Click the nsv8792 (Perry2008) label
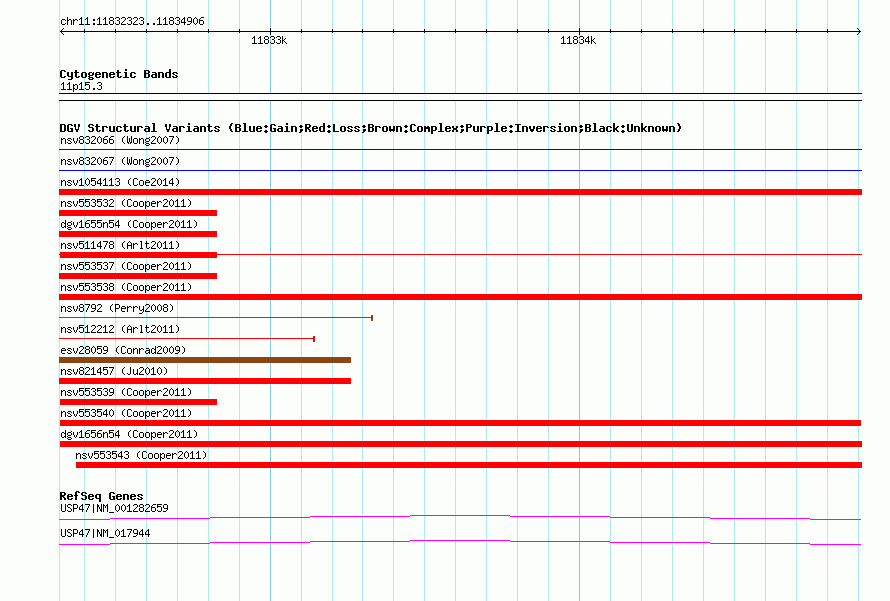 (x=117, y=308)
